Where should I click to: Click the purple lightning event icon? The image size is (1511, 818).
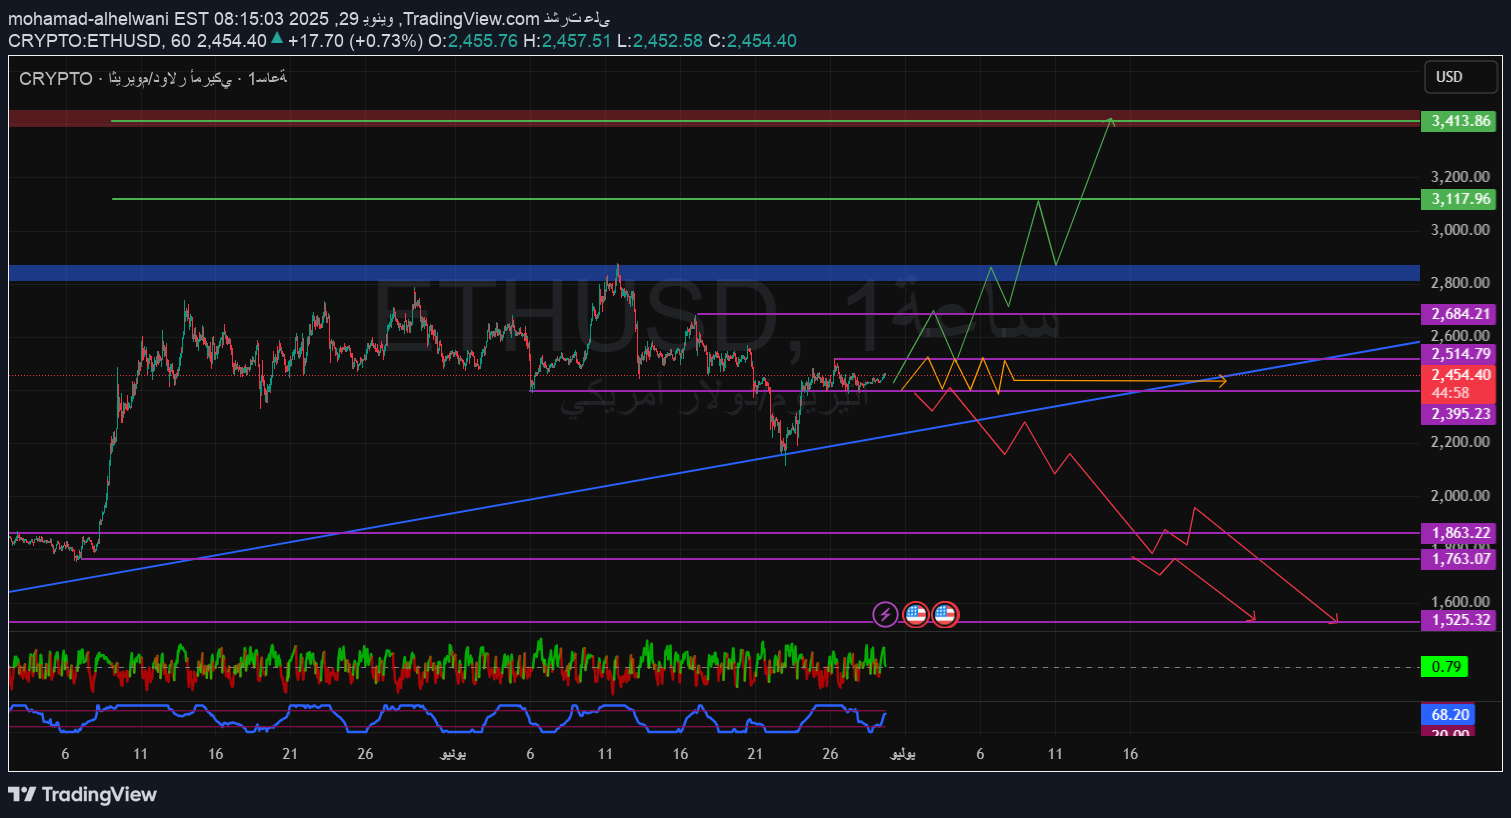point(885,614)
